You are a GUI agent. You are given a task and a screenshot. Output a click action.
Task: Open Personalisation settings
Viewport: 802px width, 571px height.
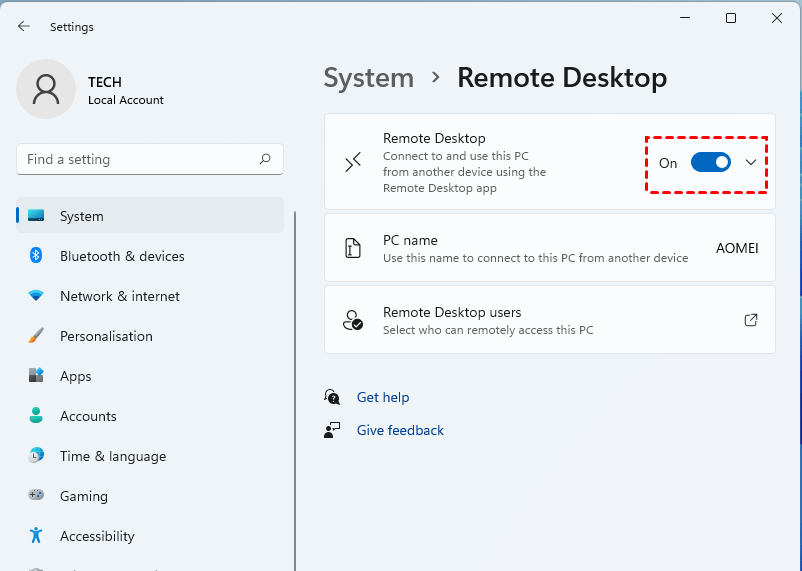[x=150, y=336]
